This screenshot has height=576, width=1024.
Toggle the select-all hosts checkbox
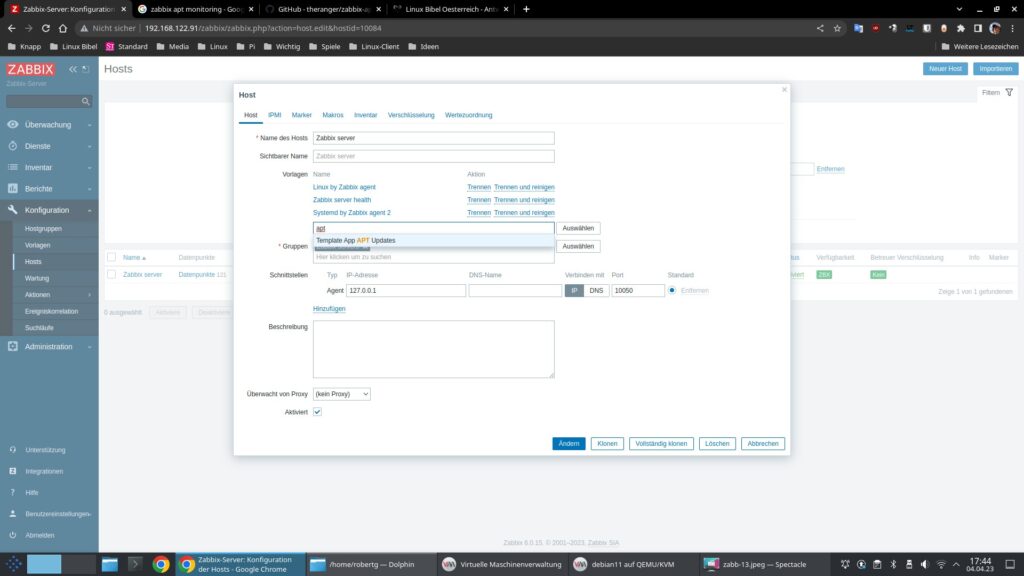coord(112,257)
